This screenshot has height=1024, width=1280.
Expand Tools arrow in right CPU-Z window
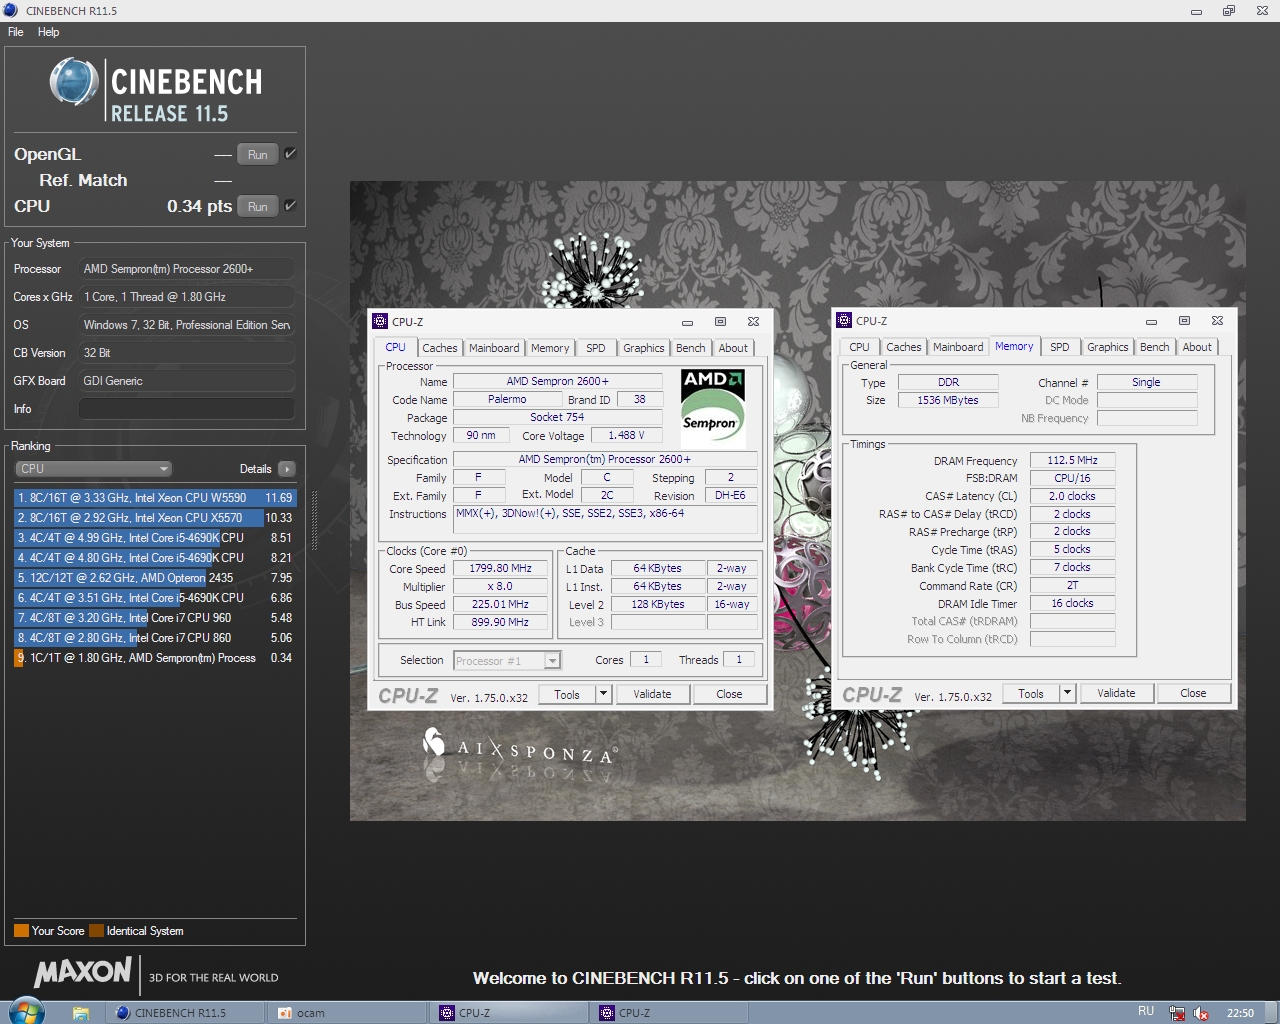pos(1067,693)
